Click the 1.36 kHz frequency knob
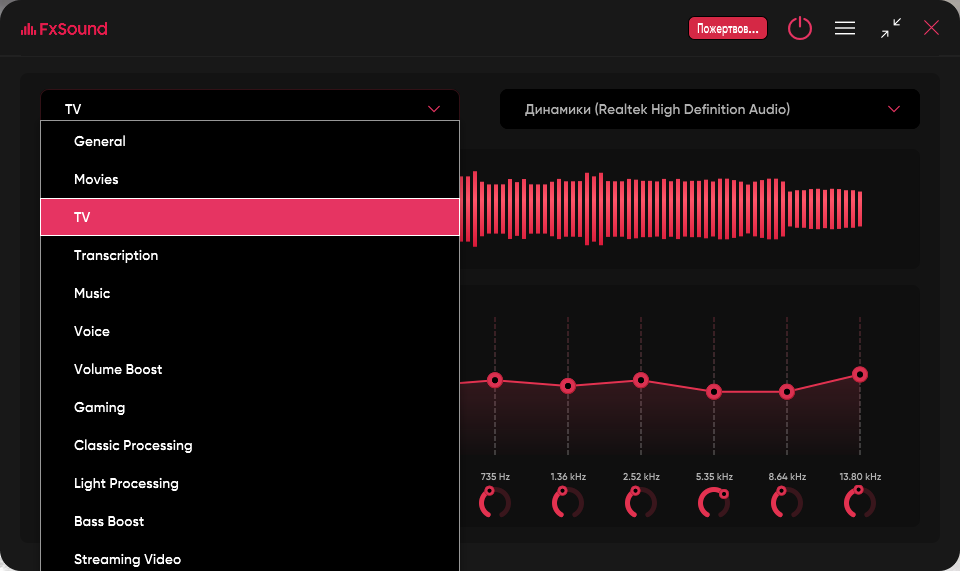This screenshot has width=960, height=571. [568, 502]
